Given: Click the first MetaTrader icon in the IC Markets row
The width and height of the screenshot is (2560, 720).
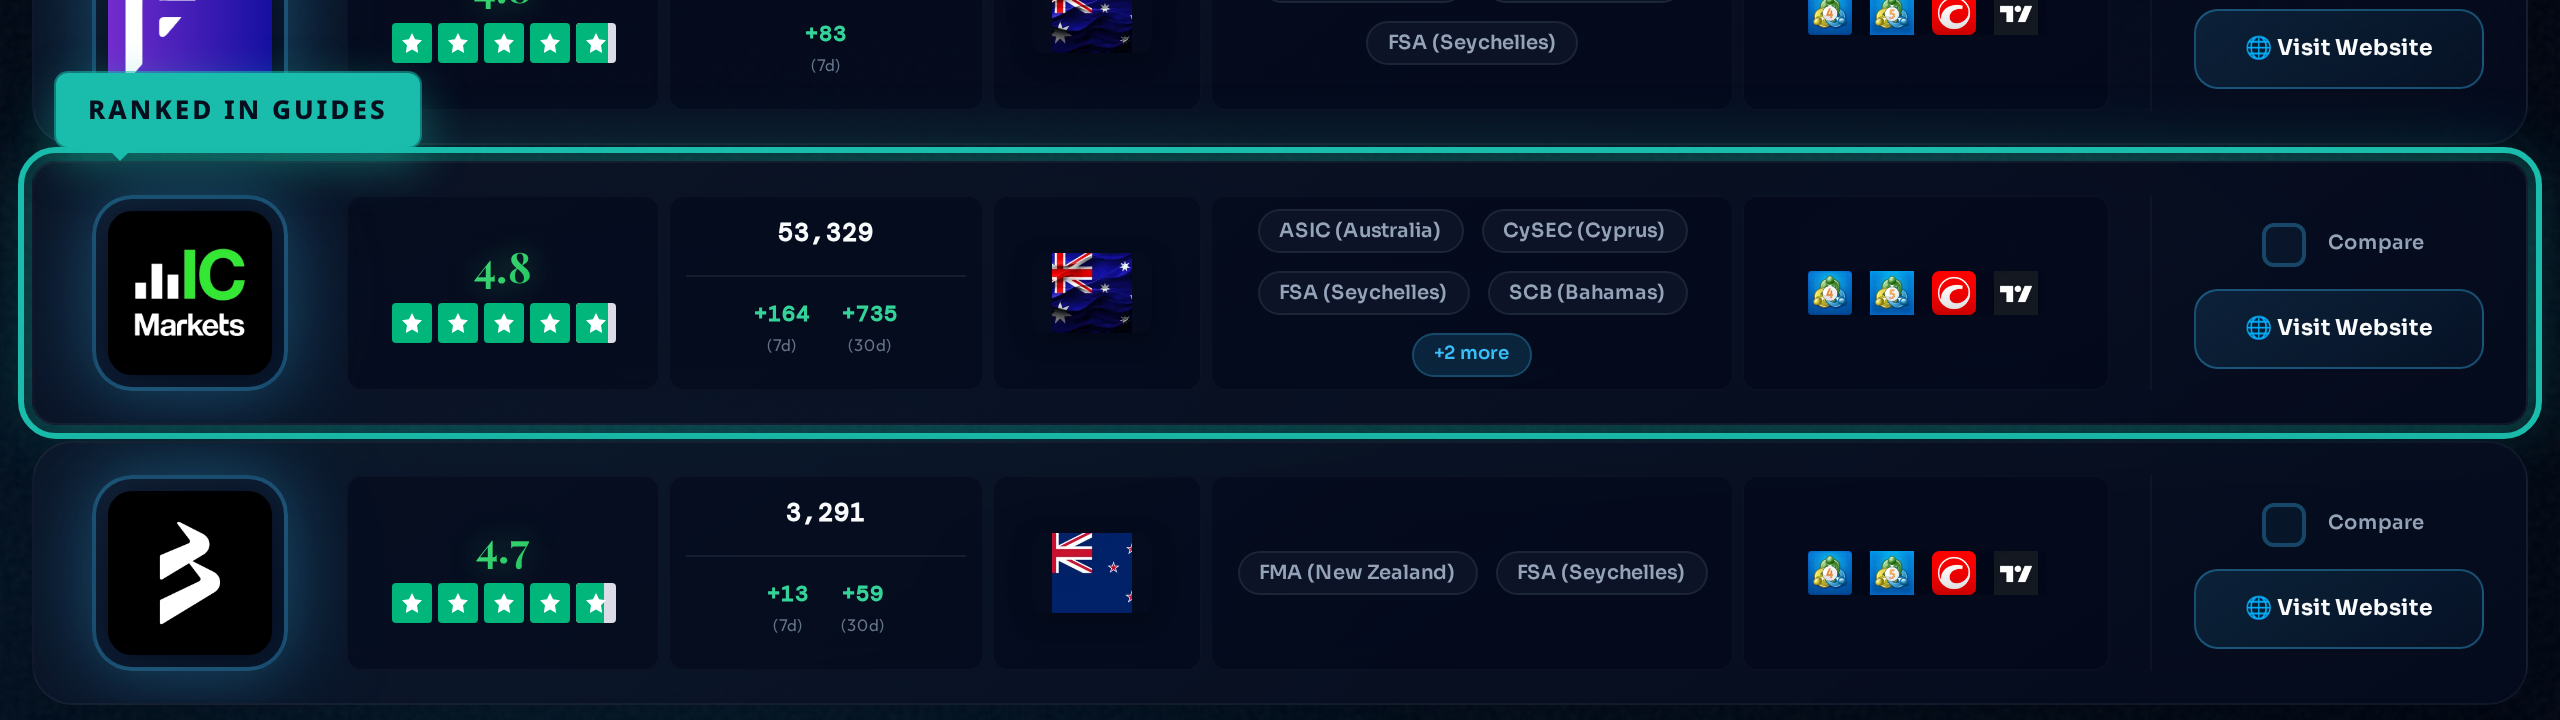Looking at the screenshot, I should 1829,293.
